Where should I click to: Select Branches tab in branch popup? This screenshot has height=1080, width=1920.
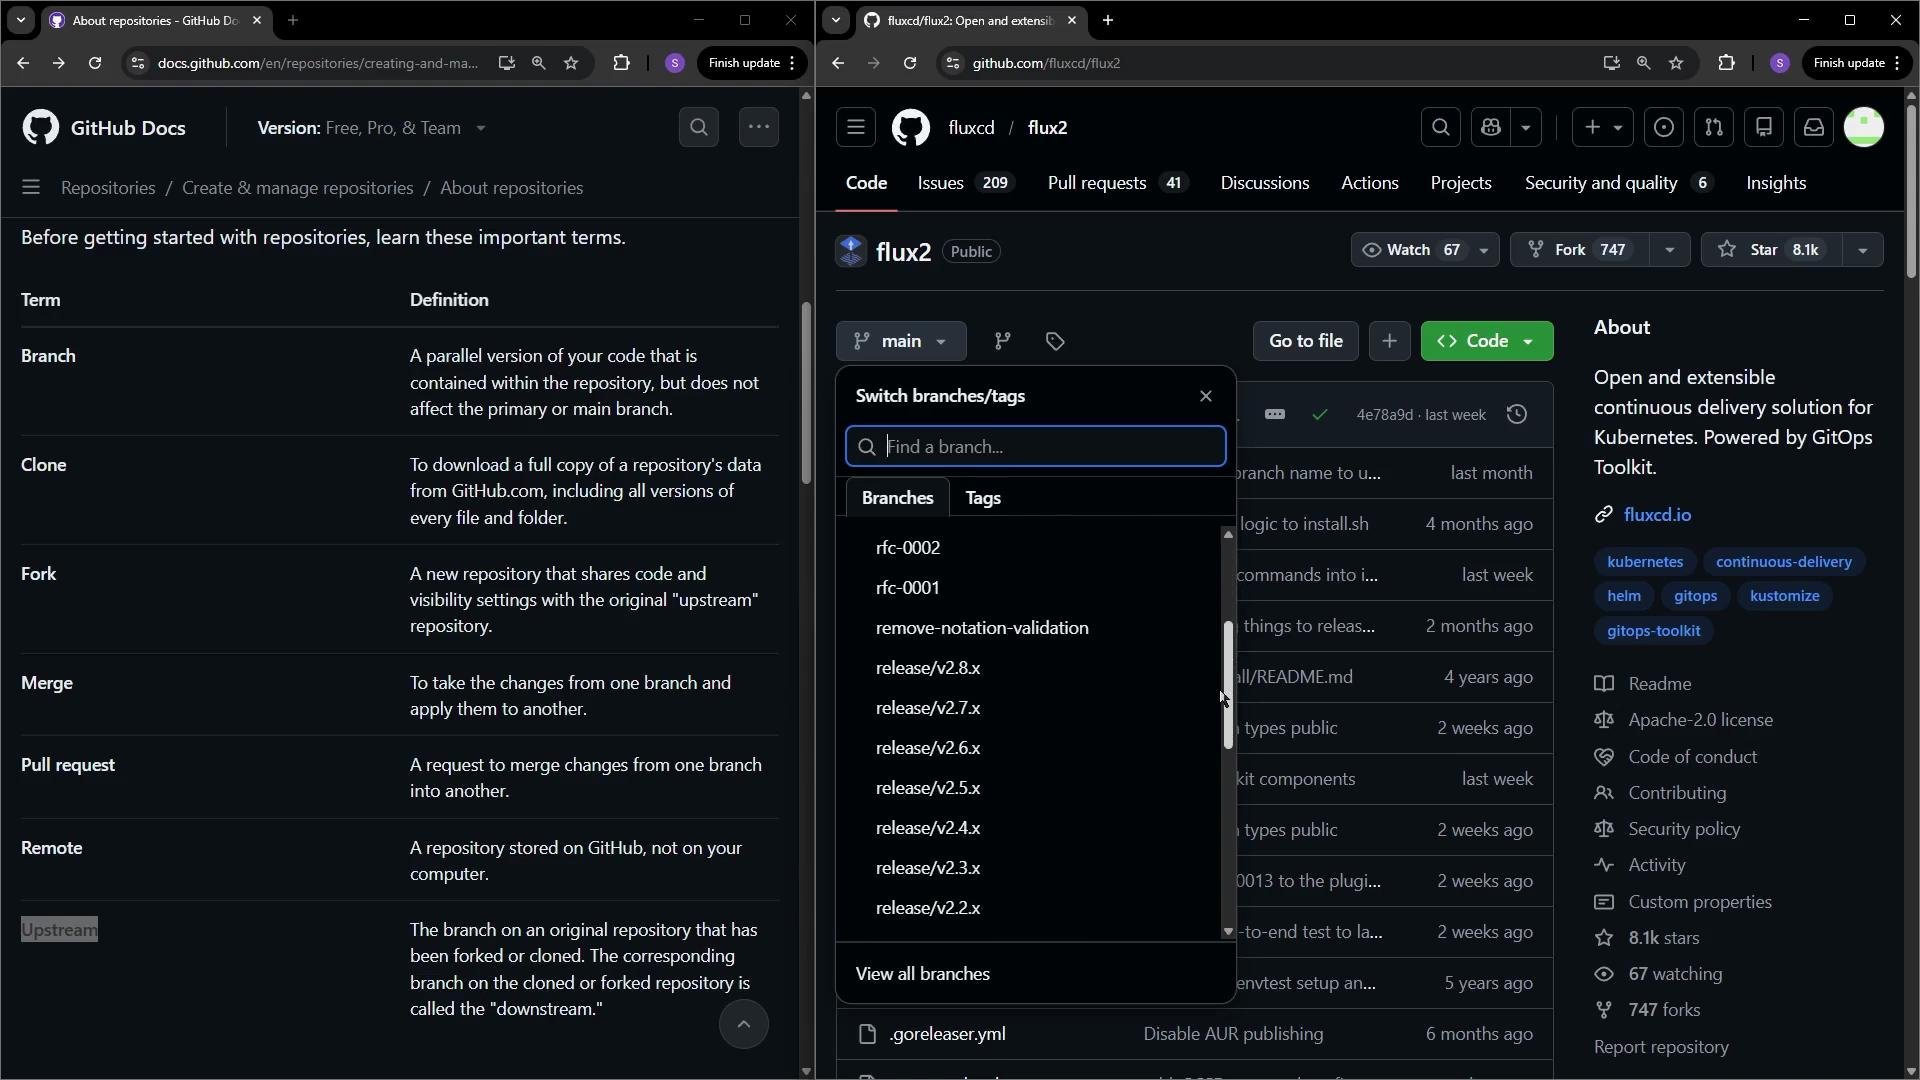click(x=897, y=498)
